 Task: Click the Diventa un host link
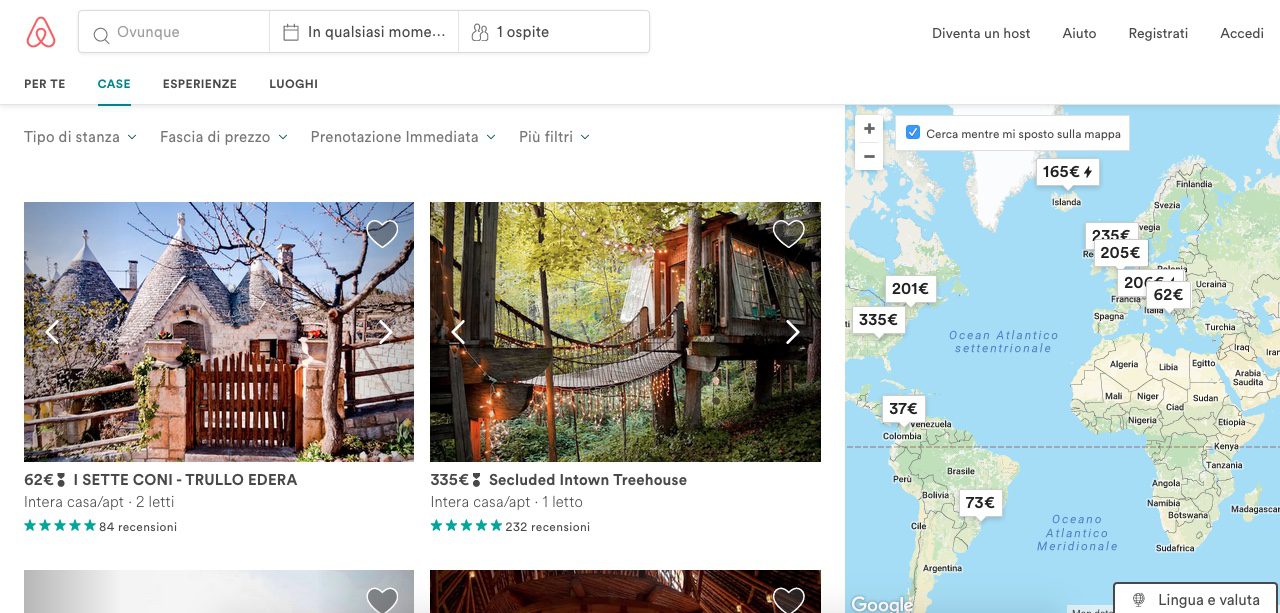click(x=981, y=33)
